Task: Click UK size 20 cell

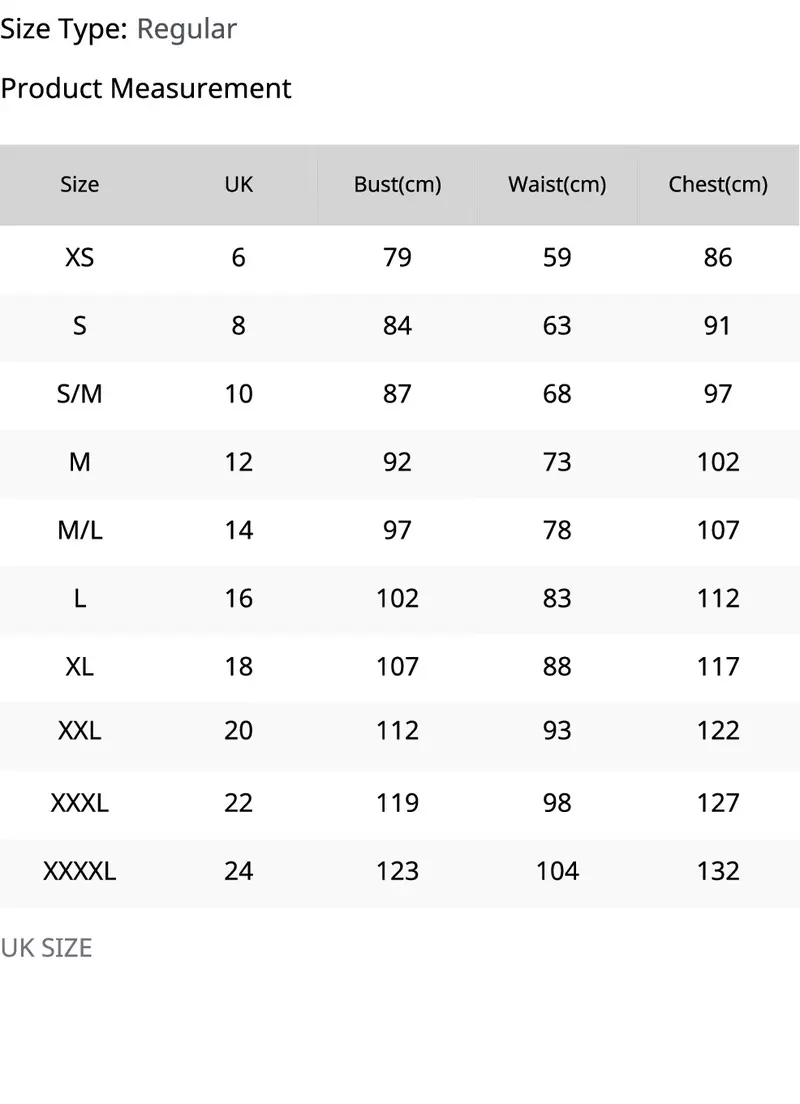Action: click(239, 731)
